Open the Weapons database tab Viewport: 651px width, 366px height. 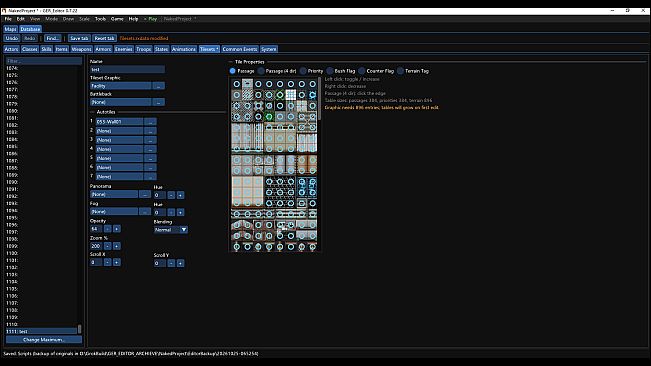click(81, 49)
